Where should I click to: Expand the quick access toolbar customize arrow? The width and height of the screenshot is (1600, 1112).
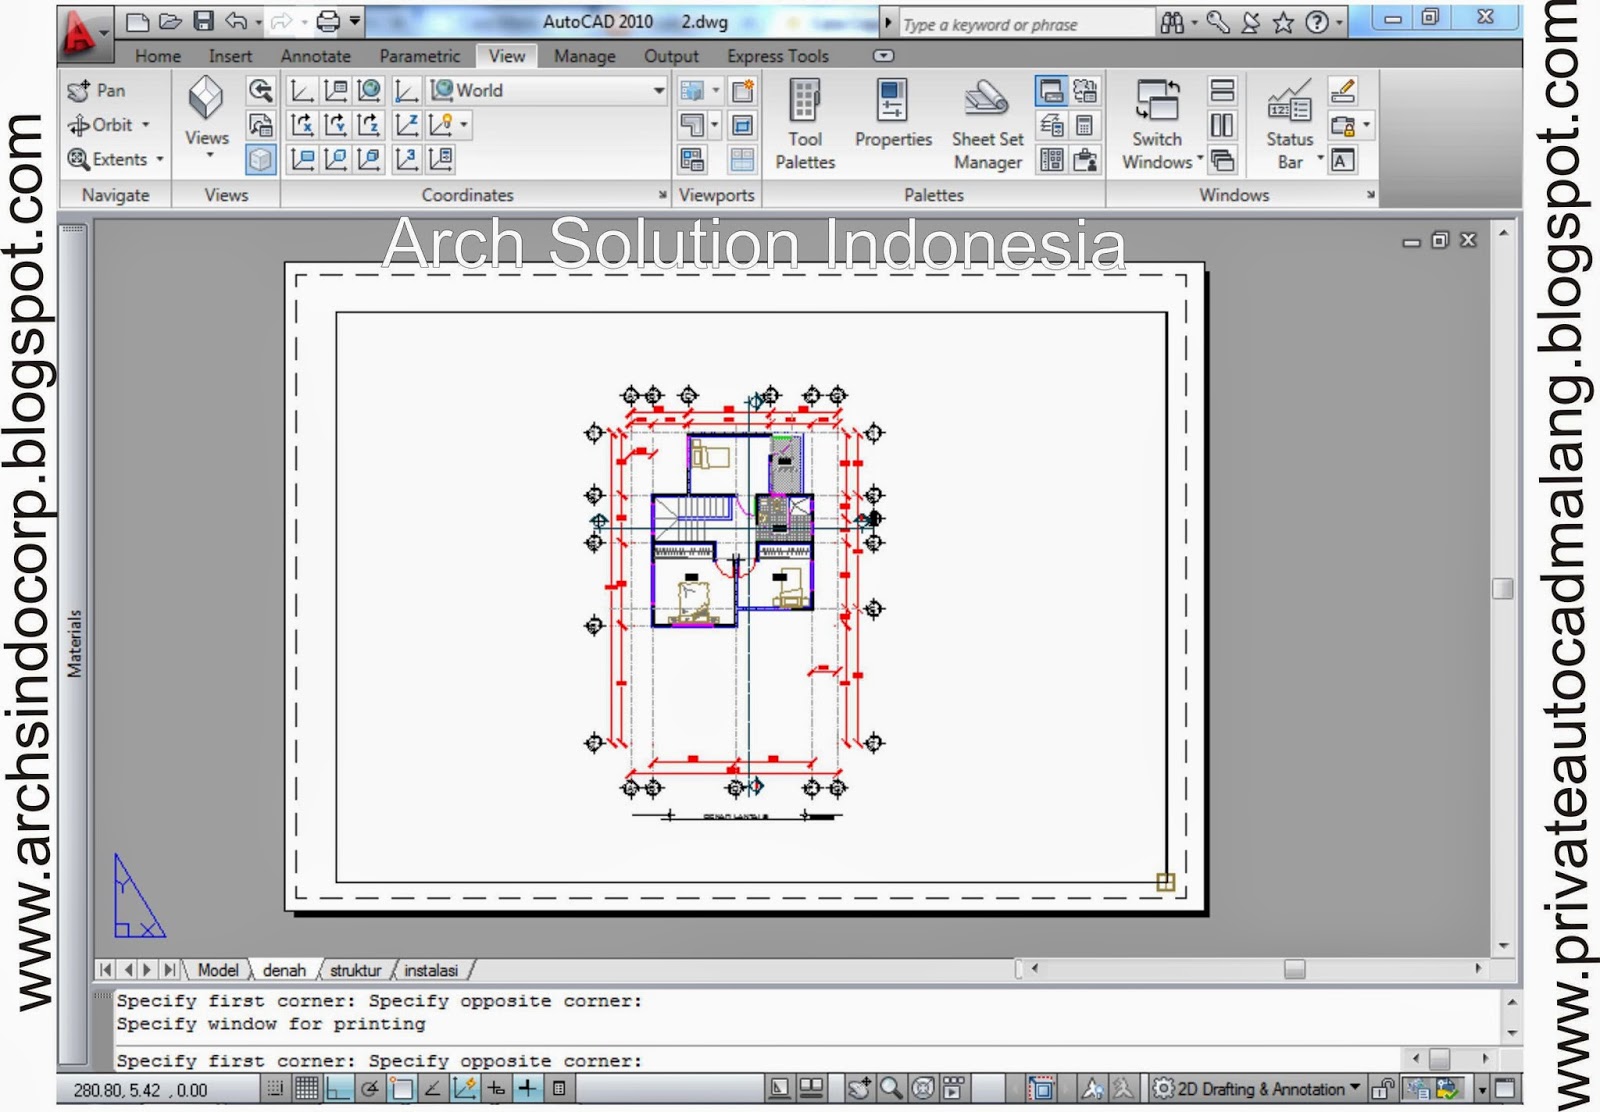click(x=355, y=21)
